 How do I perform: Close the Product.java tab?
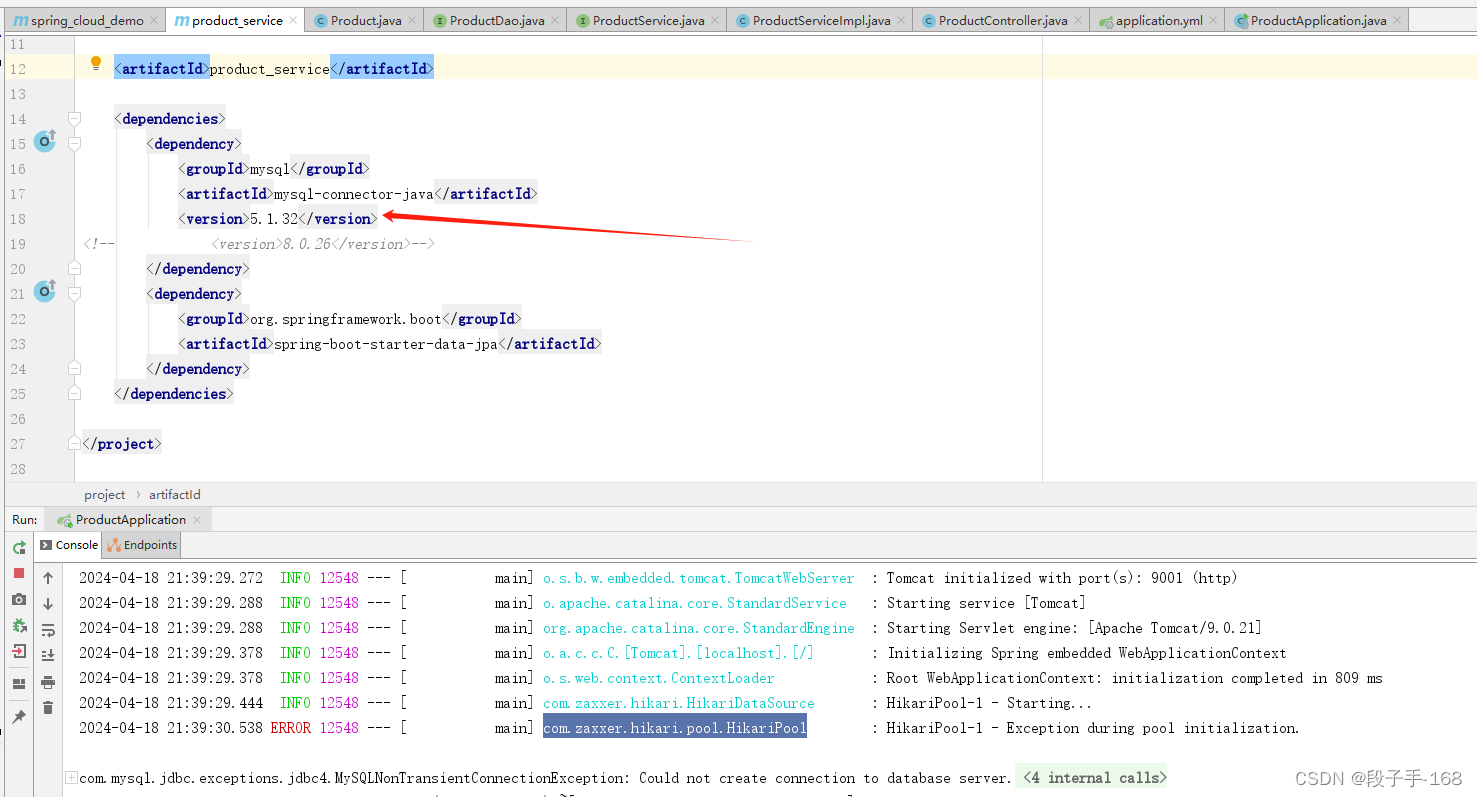(412, 20)
